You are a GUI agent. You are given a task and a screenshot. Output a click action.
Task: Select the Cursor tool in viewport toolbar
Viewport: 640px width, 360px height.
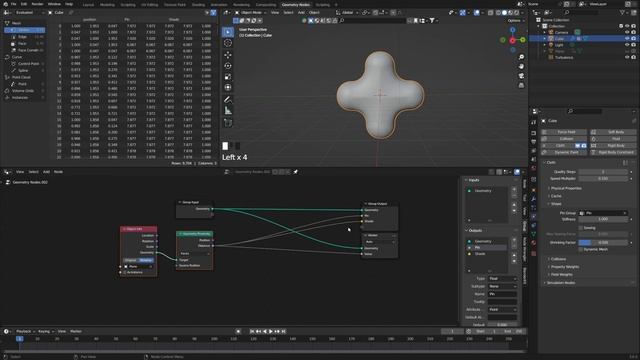tap(228, 43)
